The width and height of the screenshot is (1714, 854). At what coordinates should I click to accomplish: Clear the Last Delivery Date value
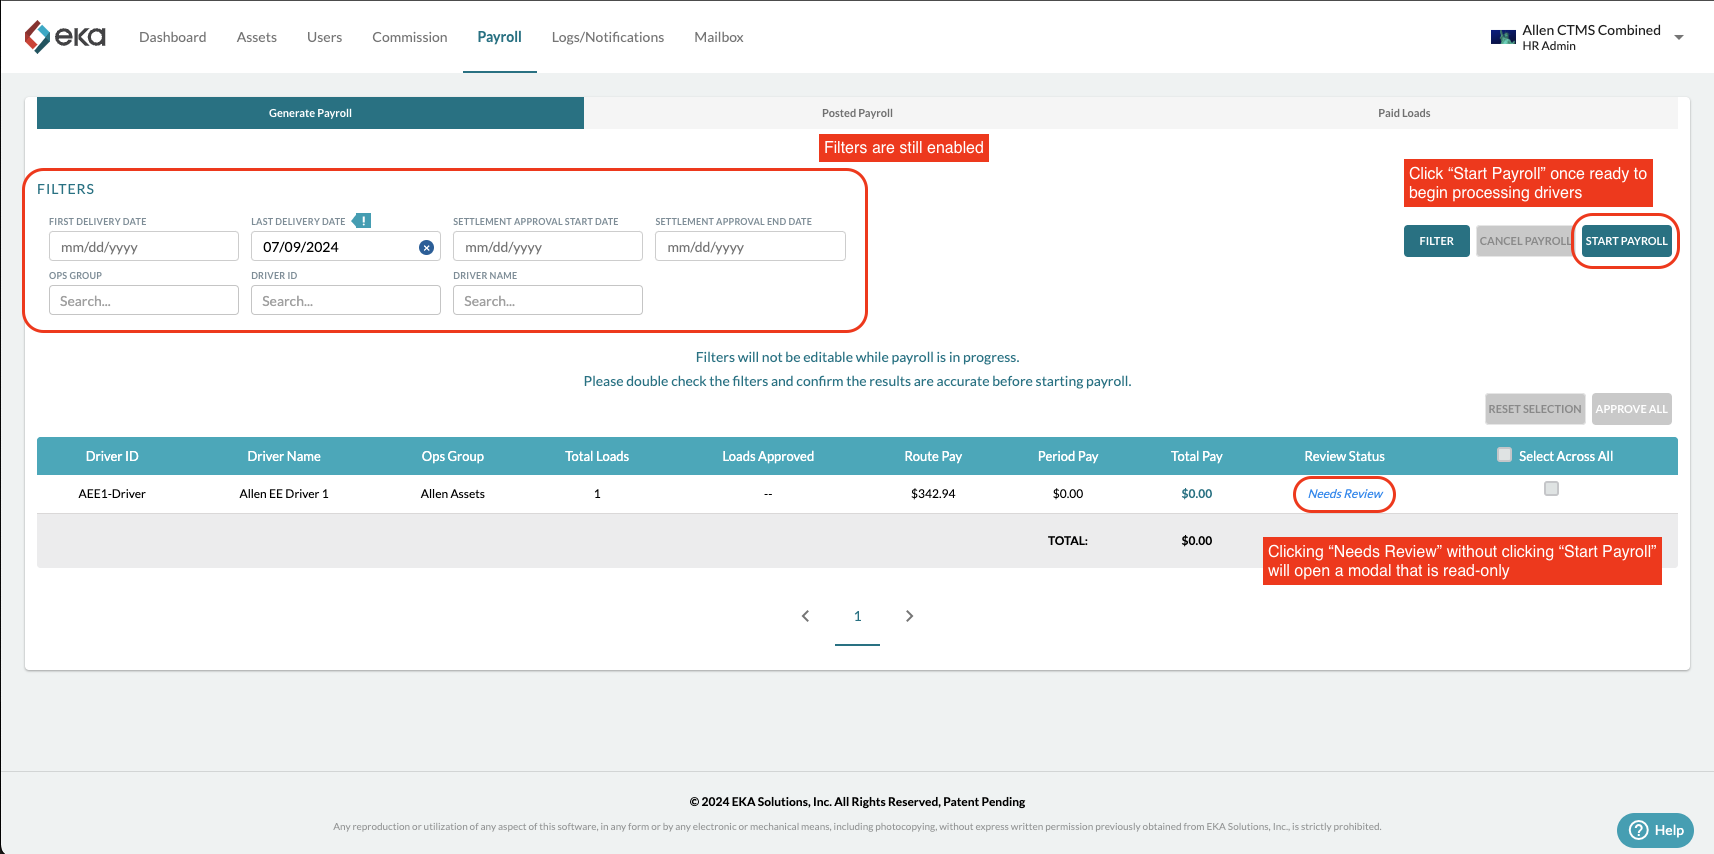point(426,247)
